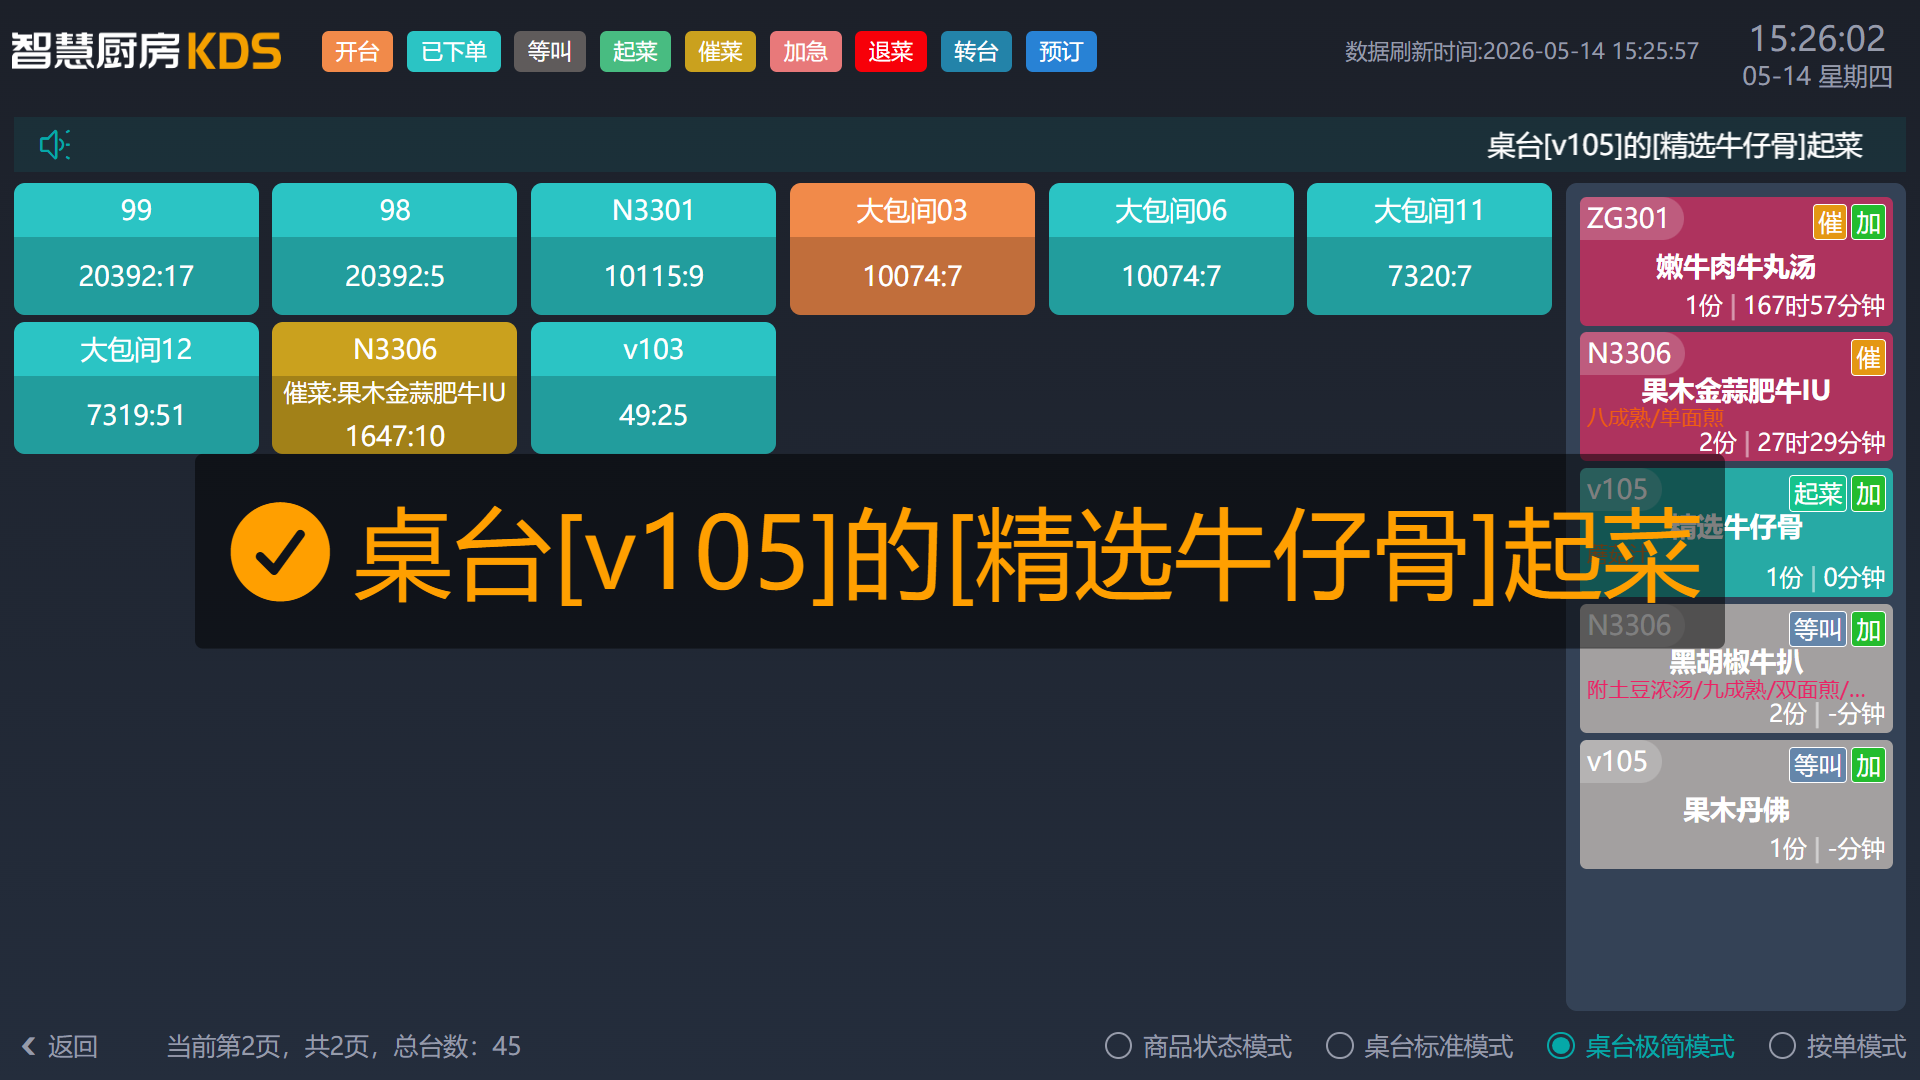Click the 15:26:02 clock display
This screenshot has height=1080, width=1920.
(1816, 39)
